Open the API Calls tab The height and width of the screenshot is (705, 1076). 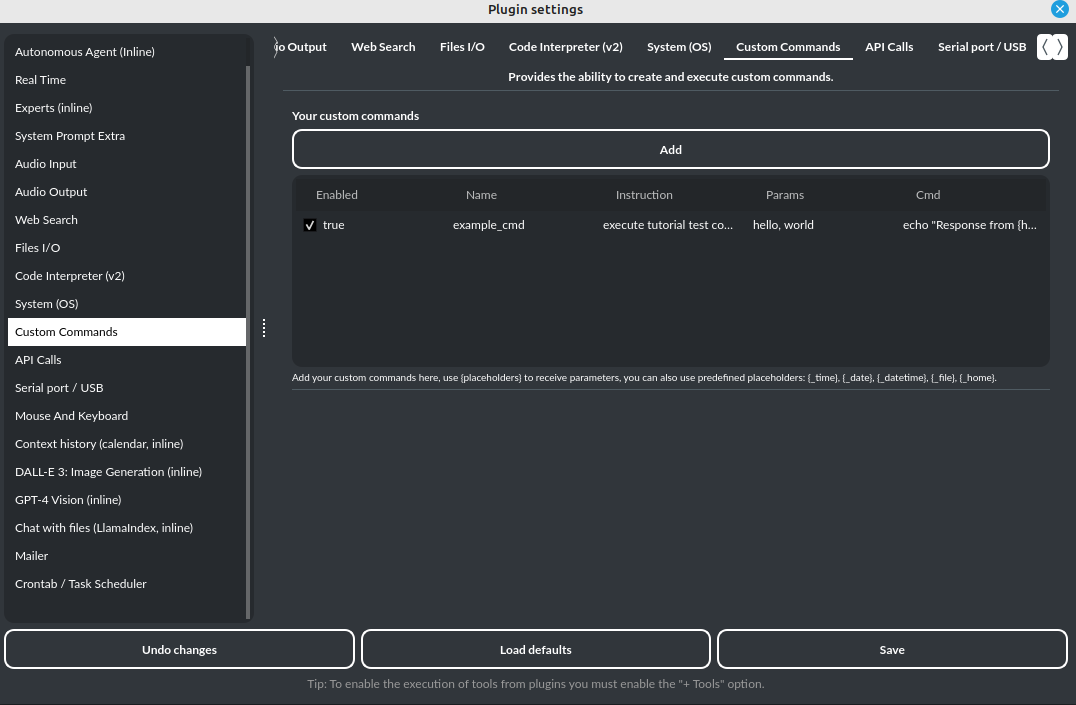(889, 46)
